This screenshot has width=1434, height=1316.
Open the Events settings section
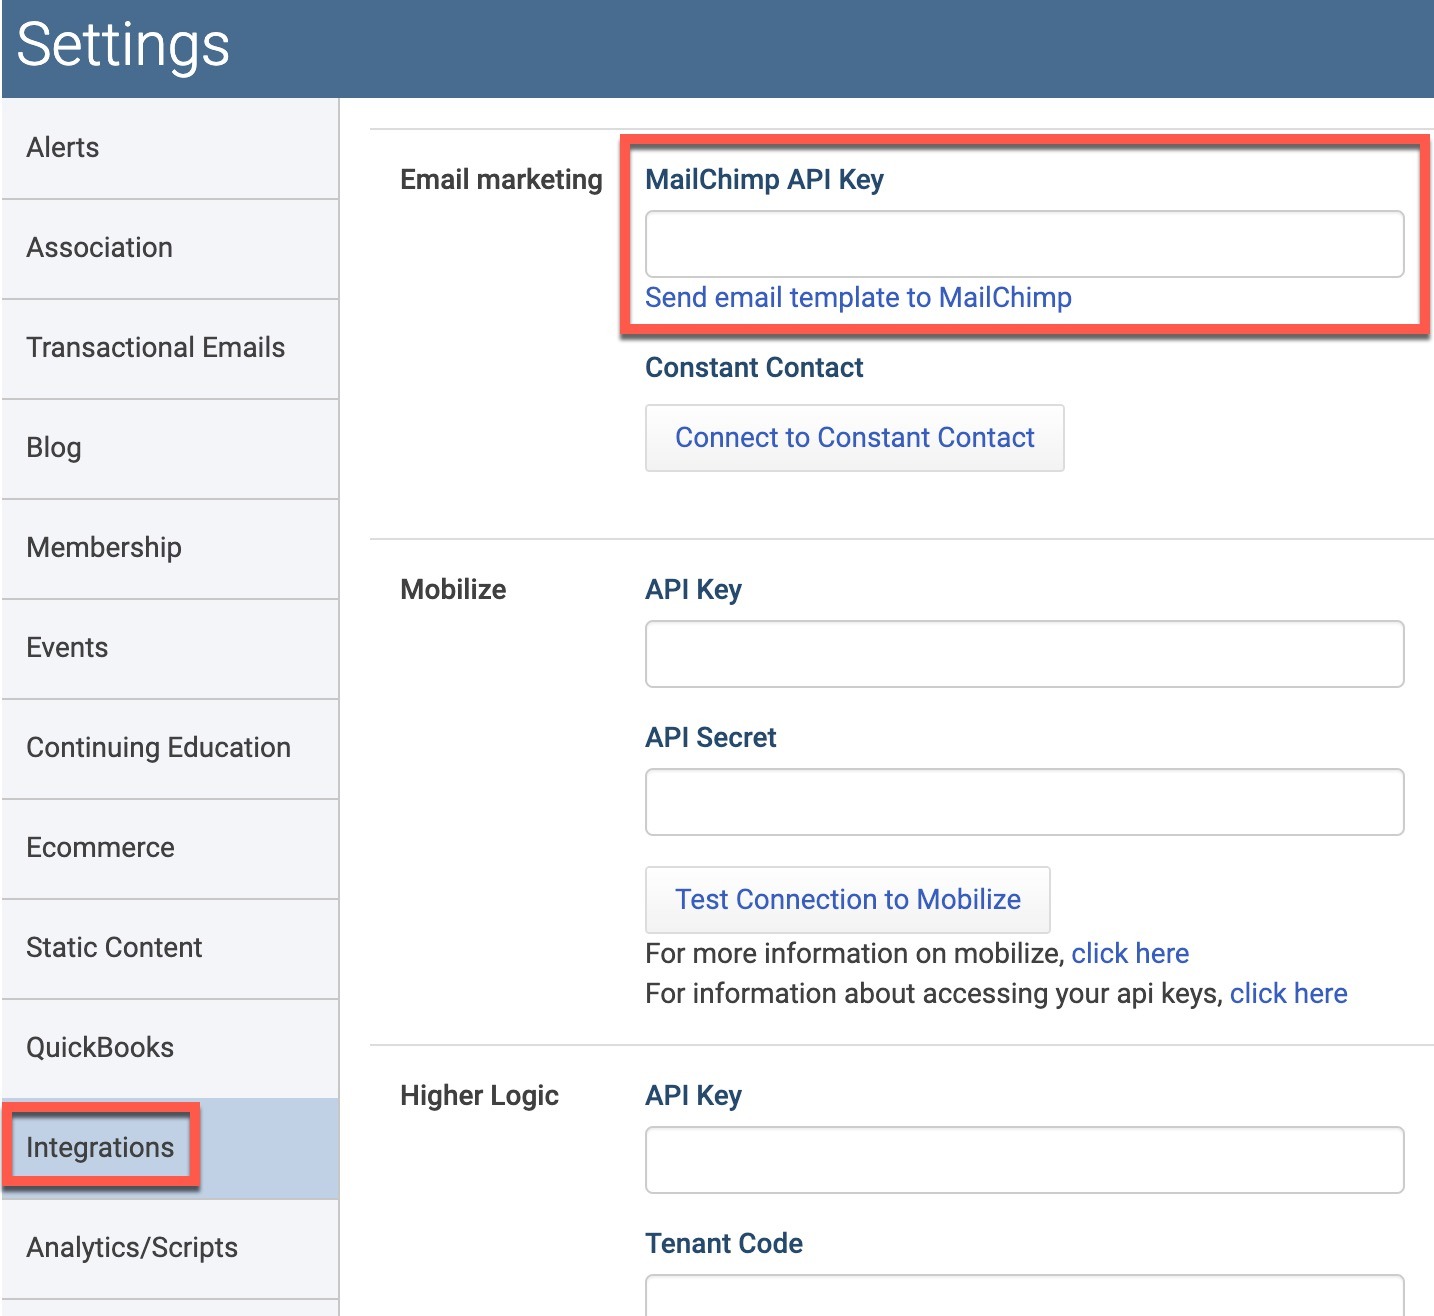pyautogui.click(x=170, y=648)
